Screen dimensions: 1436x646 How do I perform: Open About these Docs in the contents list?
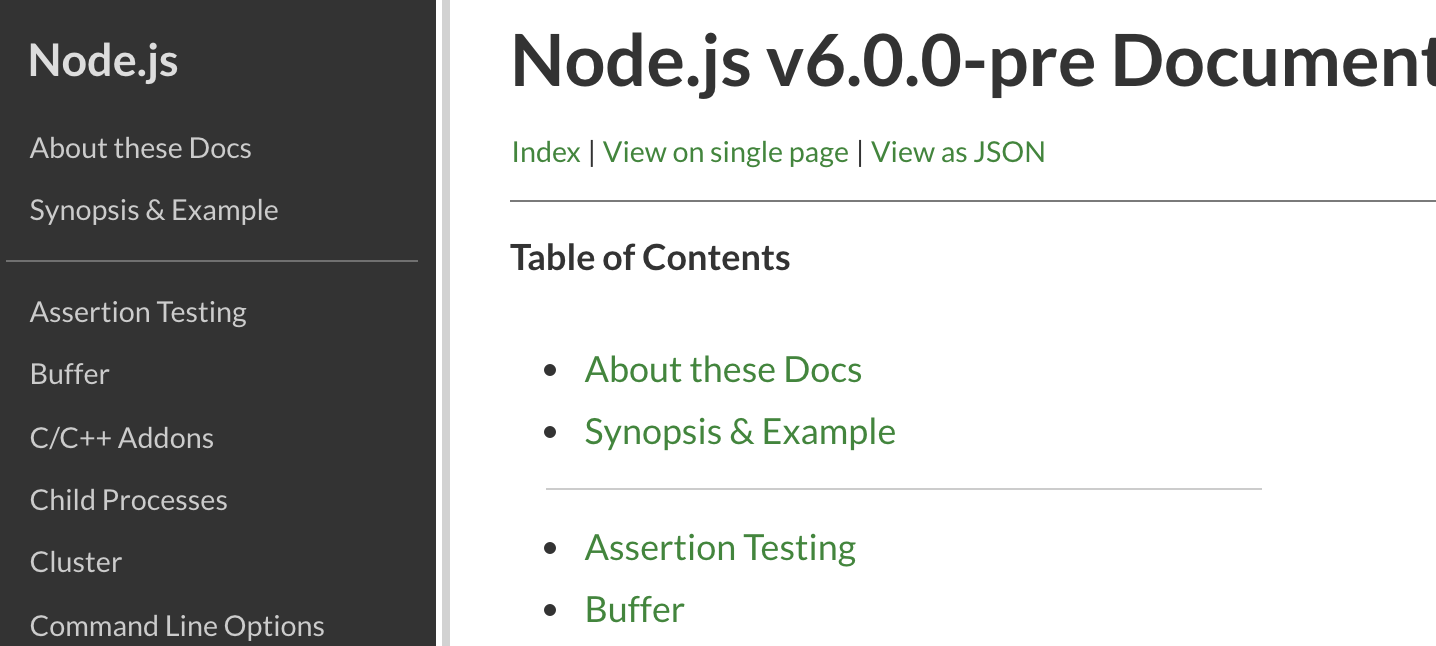723,370
